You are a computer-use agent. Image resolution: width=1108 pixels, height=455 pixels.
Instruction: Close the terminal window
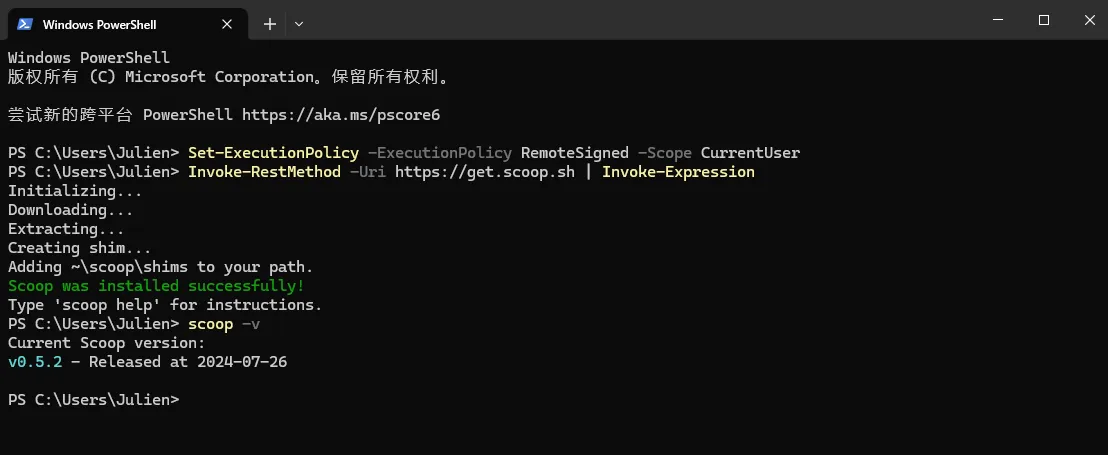point(1089,20)
